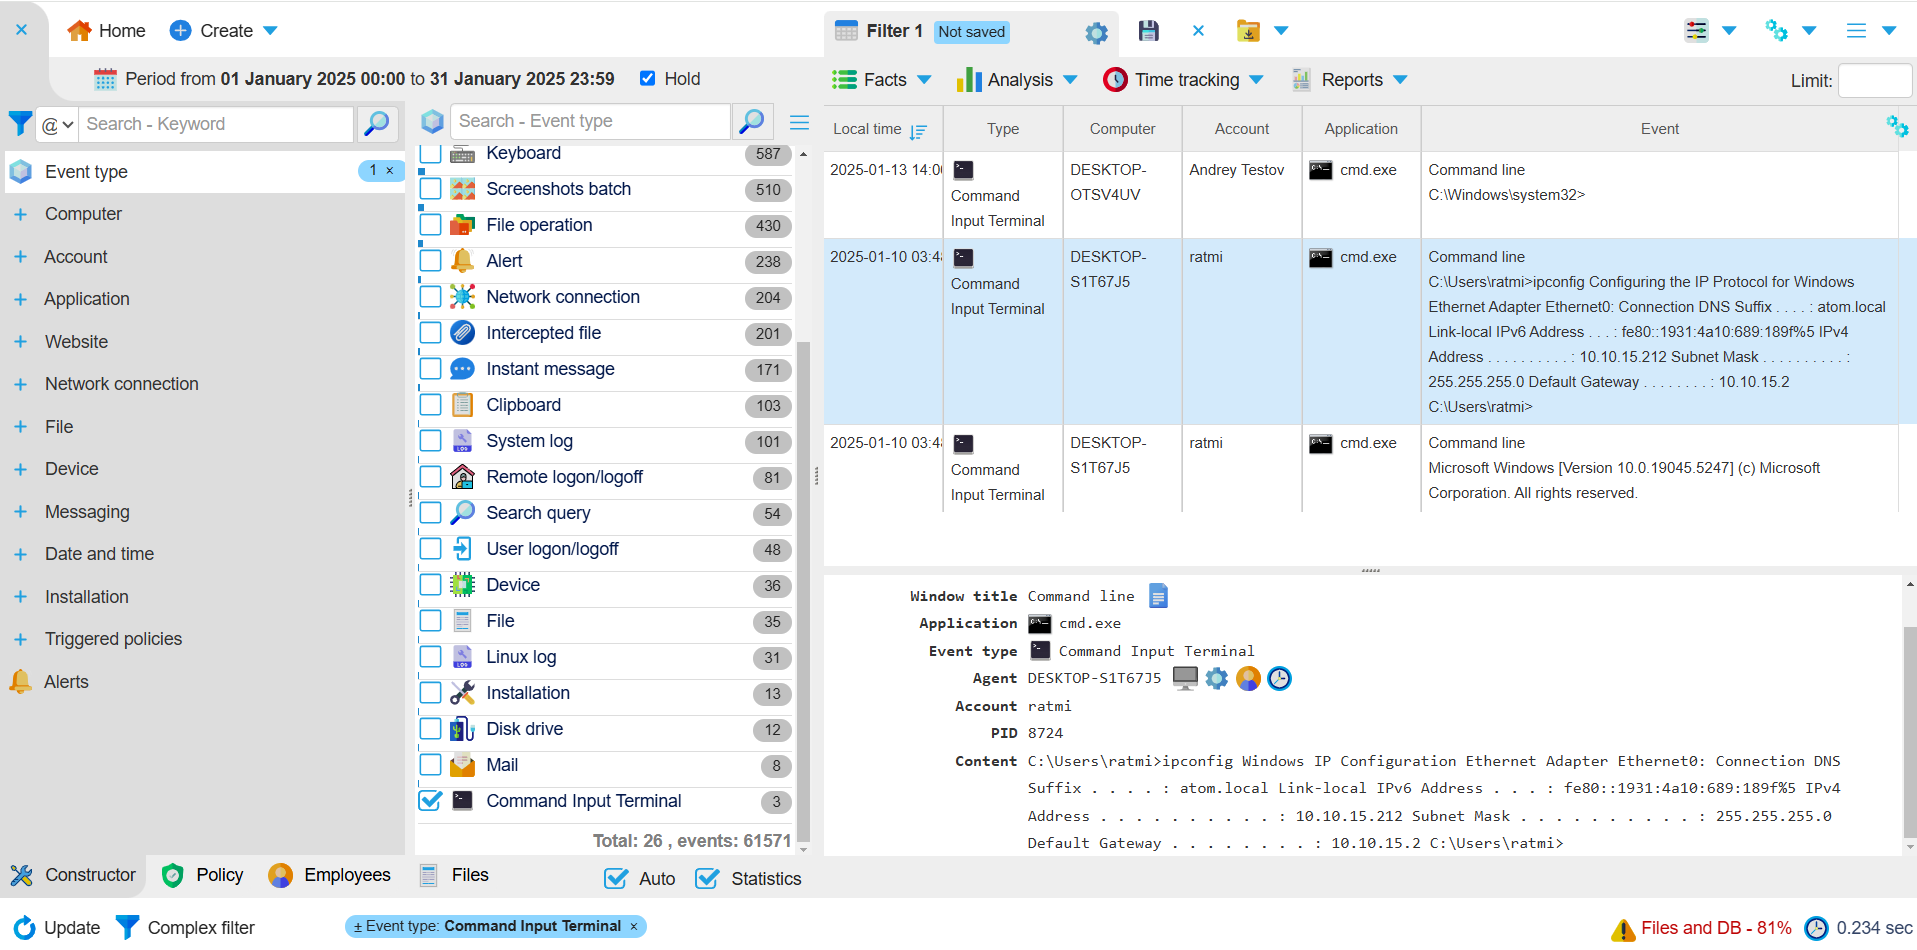Click the agent clock icon in details
Viewport: 1917px width, 950px height.
tap(1279, 679)
